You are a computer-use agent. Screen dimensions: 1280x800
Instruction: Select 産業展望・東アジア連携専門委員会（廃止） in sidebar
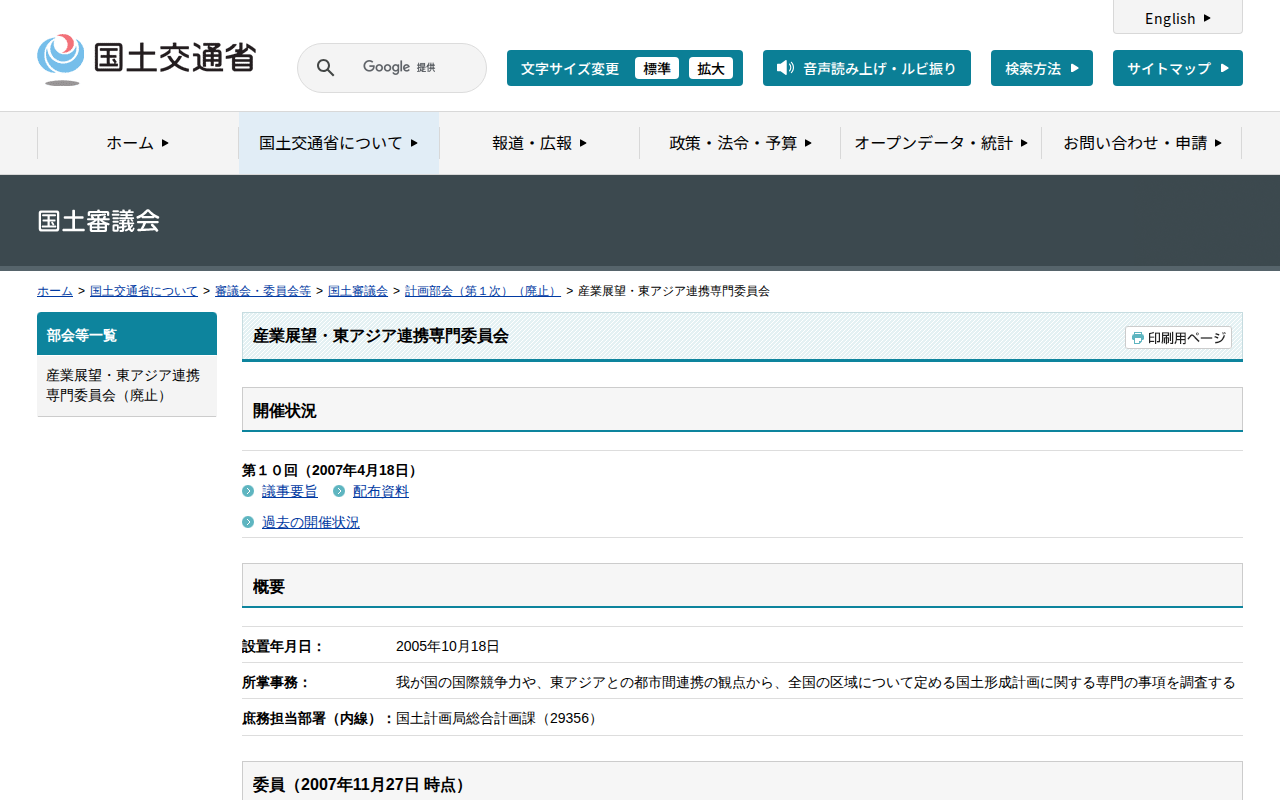123,385
